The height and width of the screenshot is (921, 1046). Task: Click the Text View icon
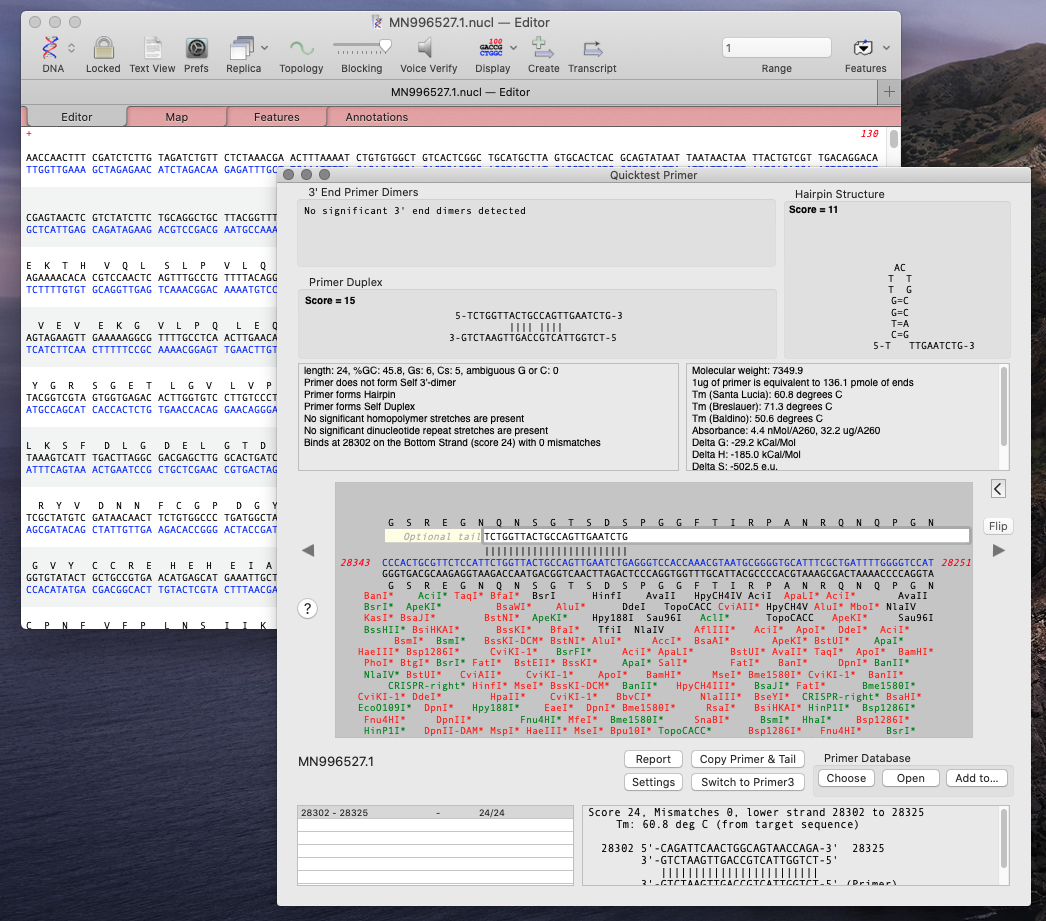[151, 47]
